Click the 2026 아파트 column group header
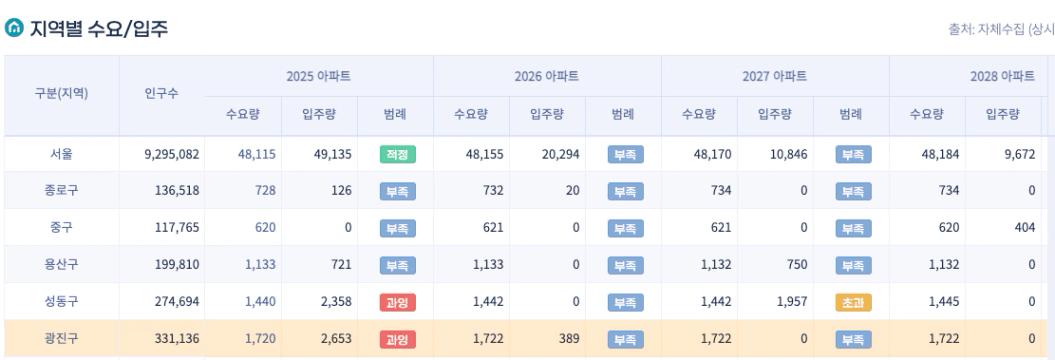 point(546,76)
